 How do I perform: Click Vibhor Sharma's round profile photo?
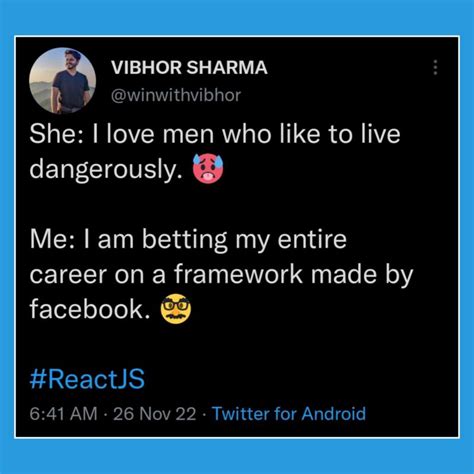coord(63,81)
